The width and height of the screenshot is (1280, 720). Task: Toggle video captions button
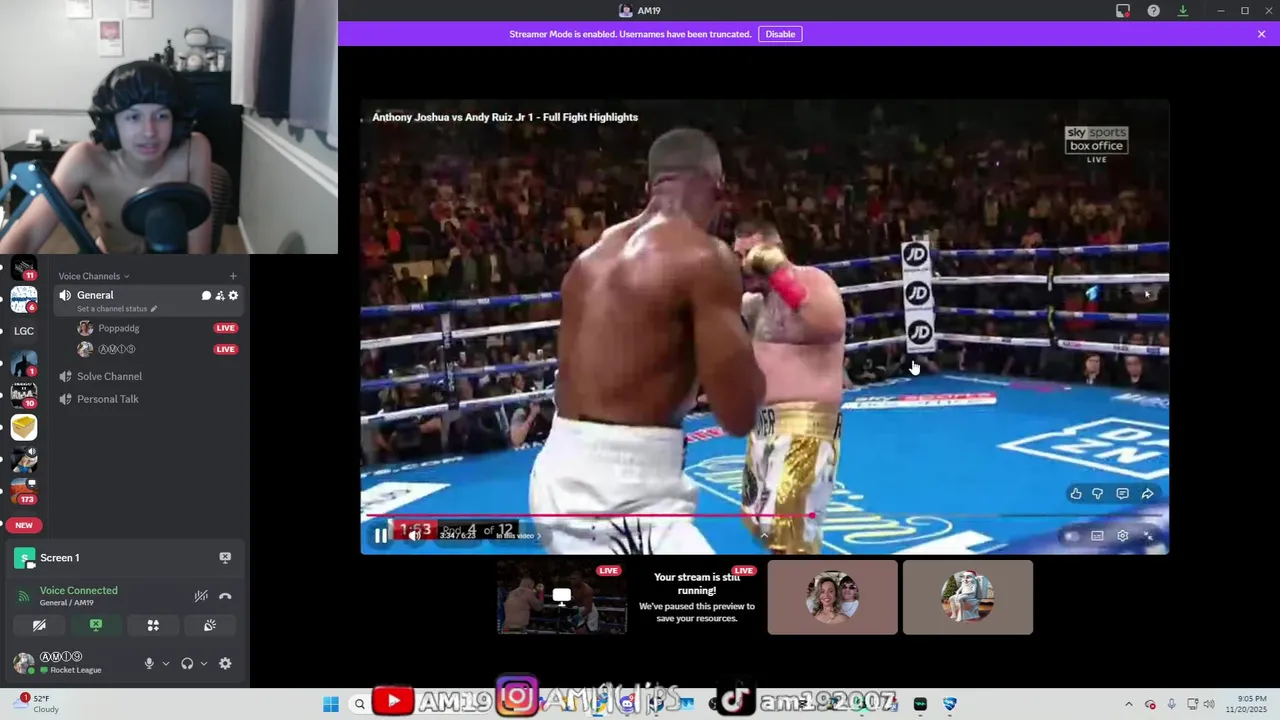click(1097, 536)
